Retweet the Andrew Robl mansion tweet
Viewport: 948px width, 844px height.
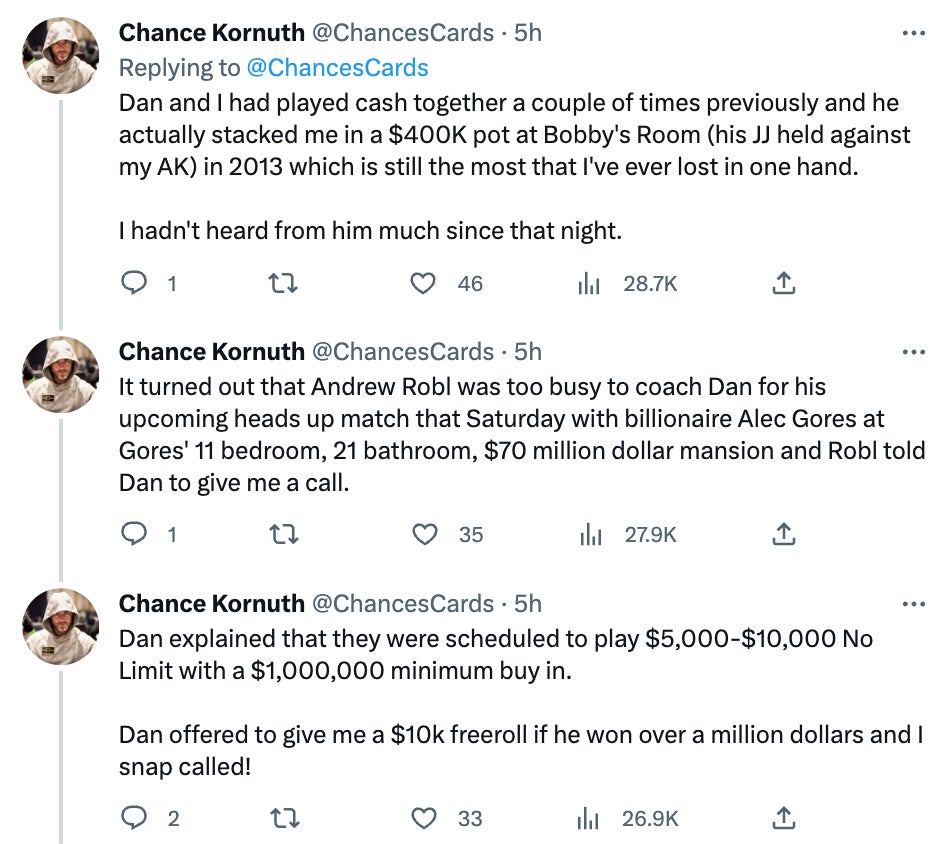(x=284, y=535)
